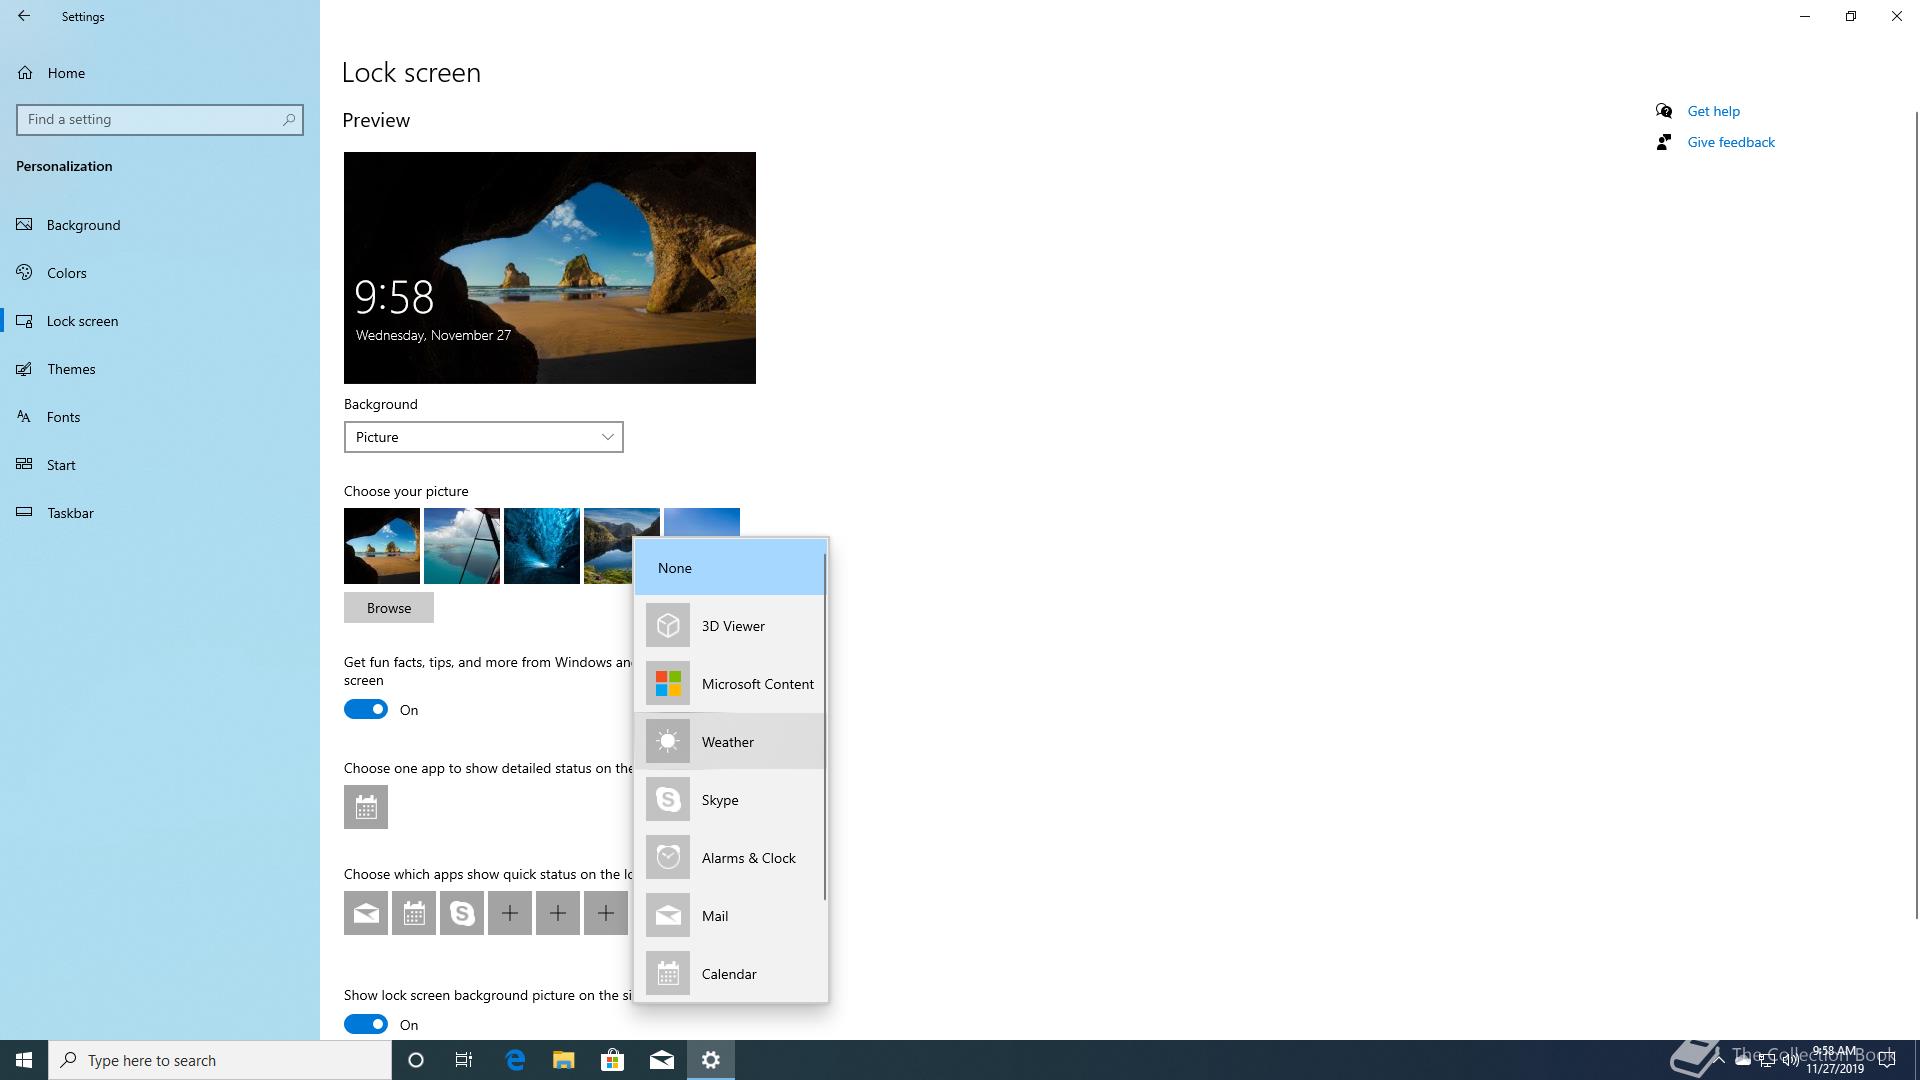This screenshot has width=1920, height=1080.
Task: Click the Skype quick status icon
Action: pos(462,913)
